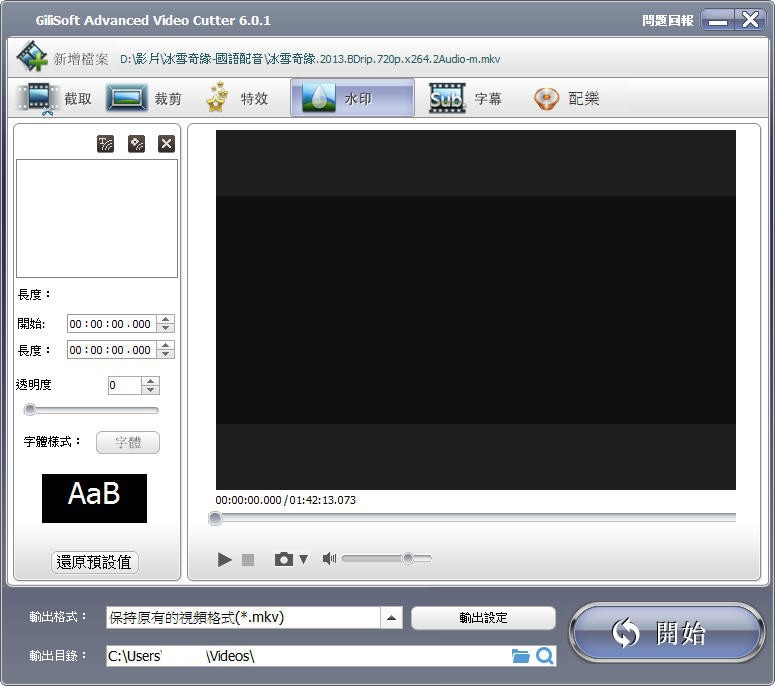Click the watermark list box
Viewport: 775px width, 686px height.
(x=97, y=218)
